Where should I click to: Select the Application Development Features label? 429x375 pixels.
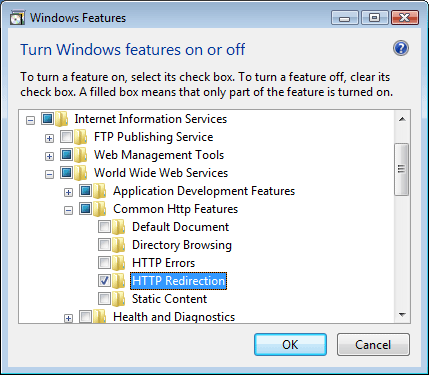click(x=204, y=191)
